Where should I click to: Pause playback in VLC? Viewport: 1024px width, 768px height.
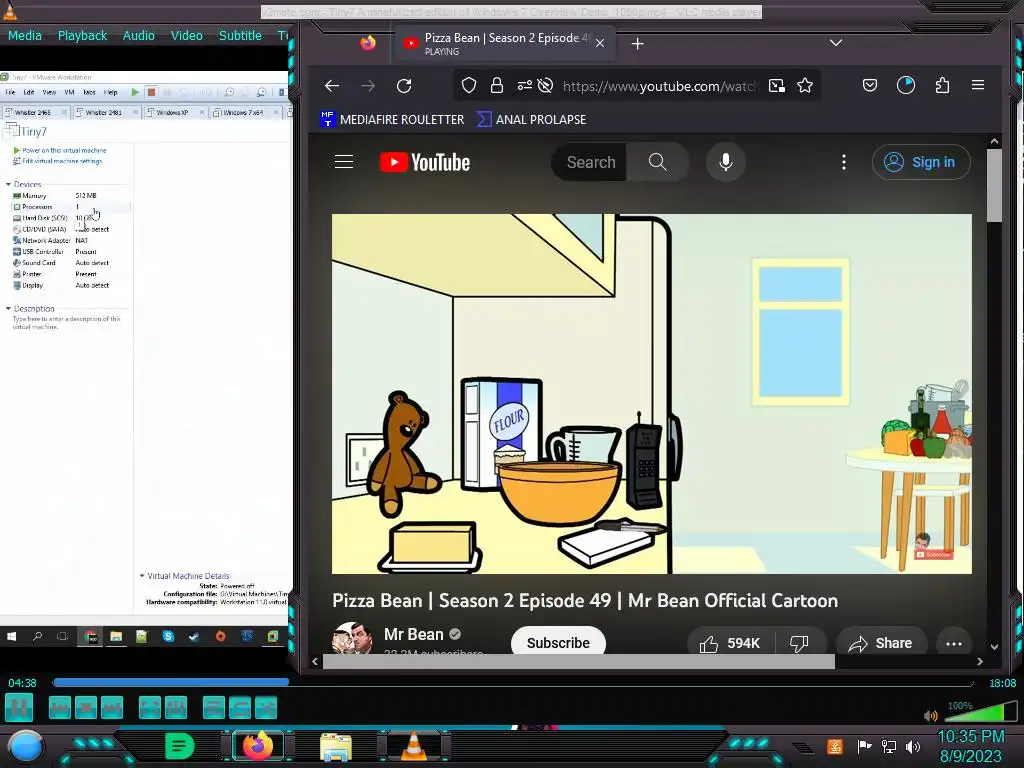point(19,707)
